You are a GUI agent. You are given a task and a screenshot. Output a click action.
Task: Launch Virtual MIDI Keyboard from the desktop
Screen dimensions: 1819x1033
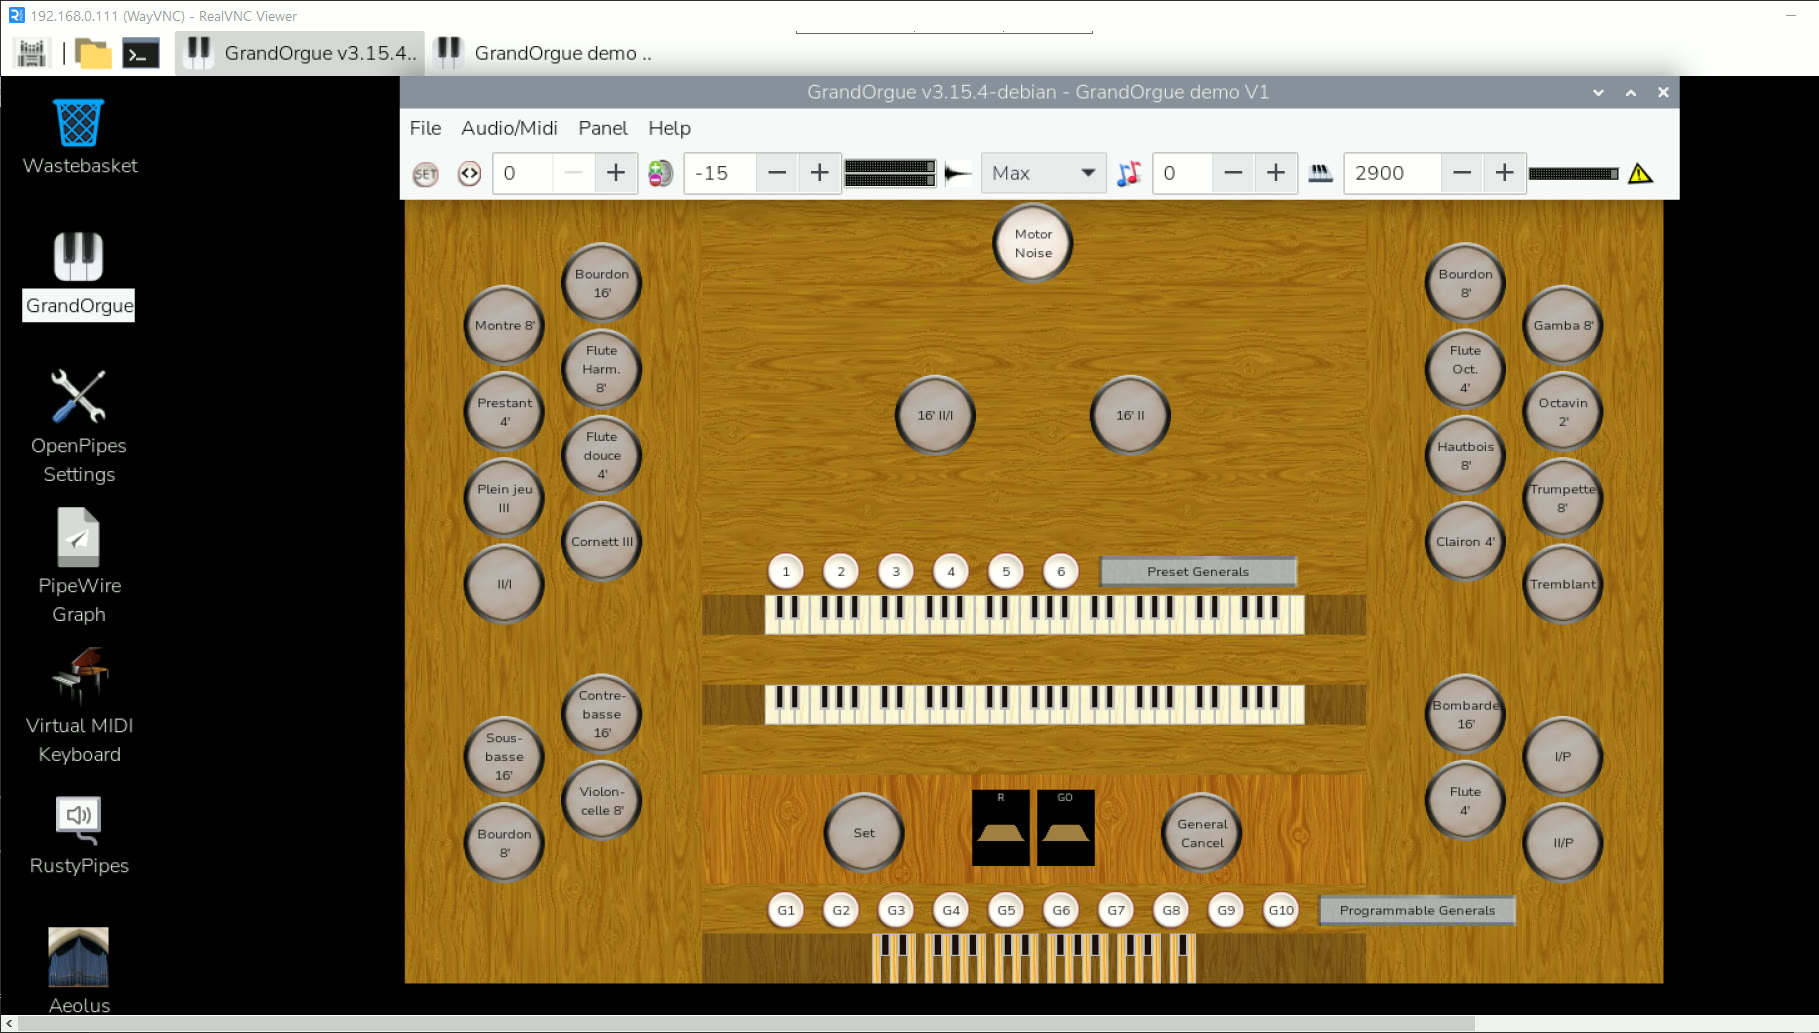pos(79,706)
